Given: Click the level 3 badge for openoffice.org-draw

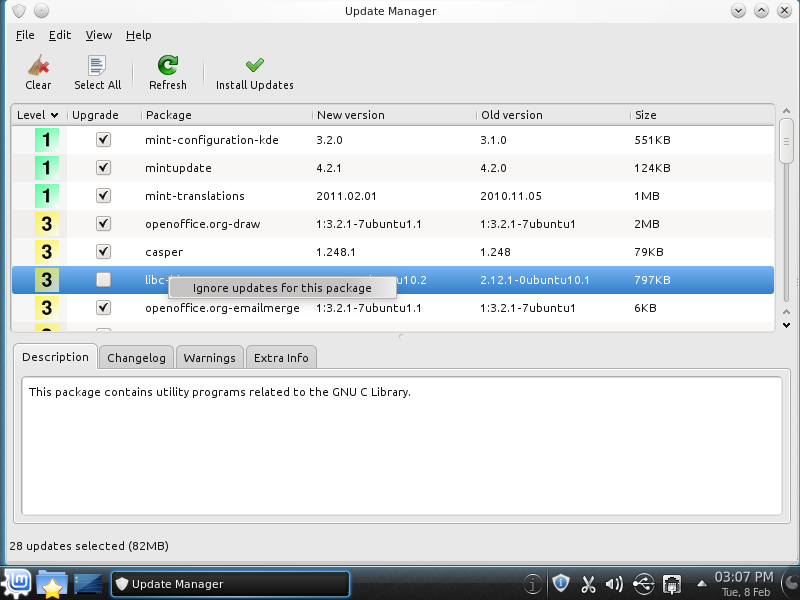Looking at the screenshot, I should [x=46, y=224].
